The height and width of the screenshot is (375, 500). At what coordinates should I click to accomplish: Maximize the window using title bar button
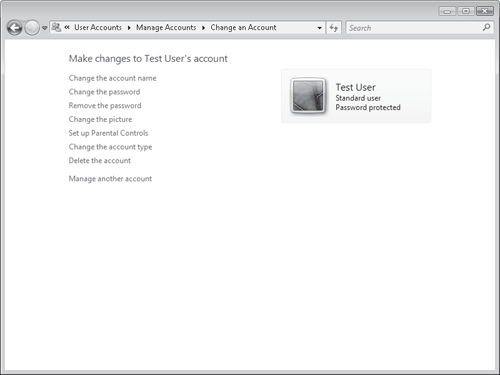pos(466,11)
